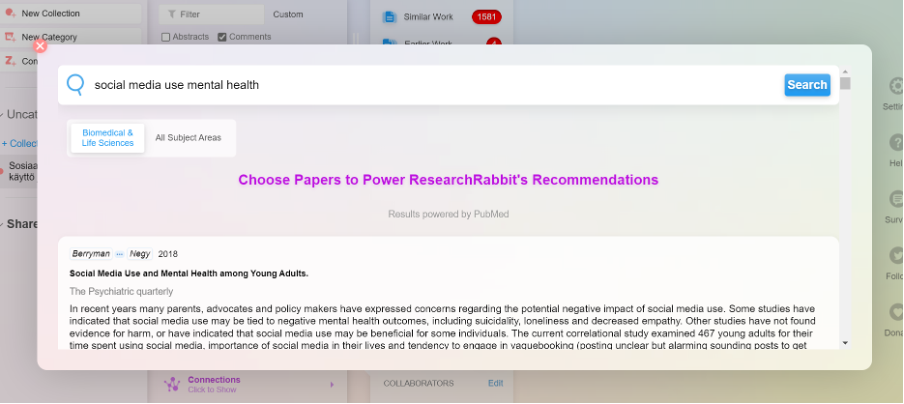Switch to All Subject Areas tab
Screen dimensions: 904x404
pyautogui.click(x=188, y=138)
